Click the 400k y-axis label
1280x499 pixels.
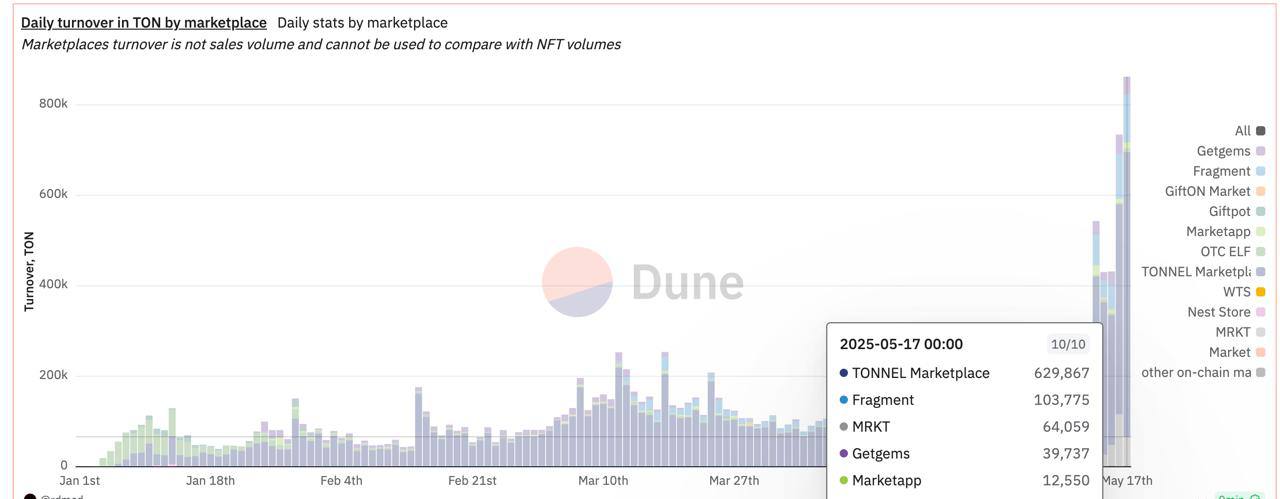53,285
